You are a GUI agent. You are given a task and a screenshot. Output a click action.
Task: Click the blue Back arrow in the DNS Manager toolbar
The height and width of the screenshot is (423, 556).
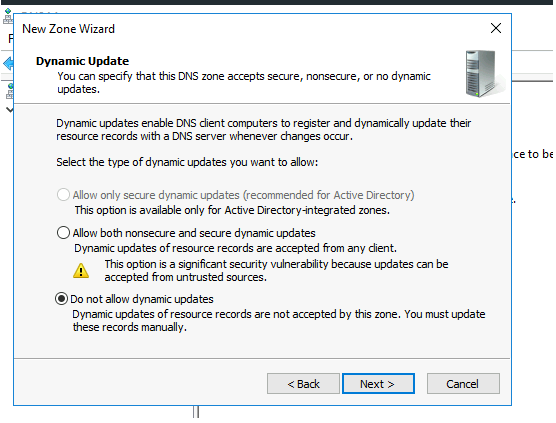coord(8,64)
